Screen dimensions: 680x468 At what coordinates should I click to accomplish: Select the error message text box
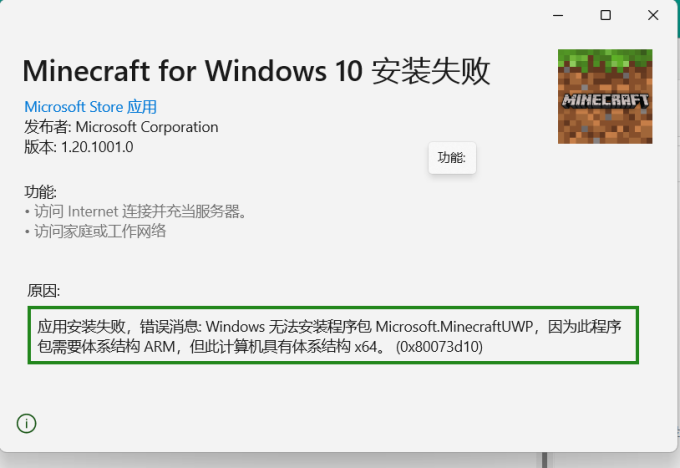(333, 335)
